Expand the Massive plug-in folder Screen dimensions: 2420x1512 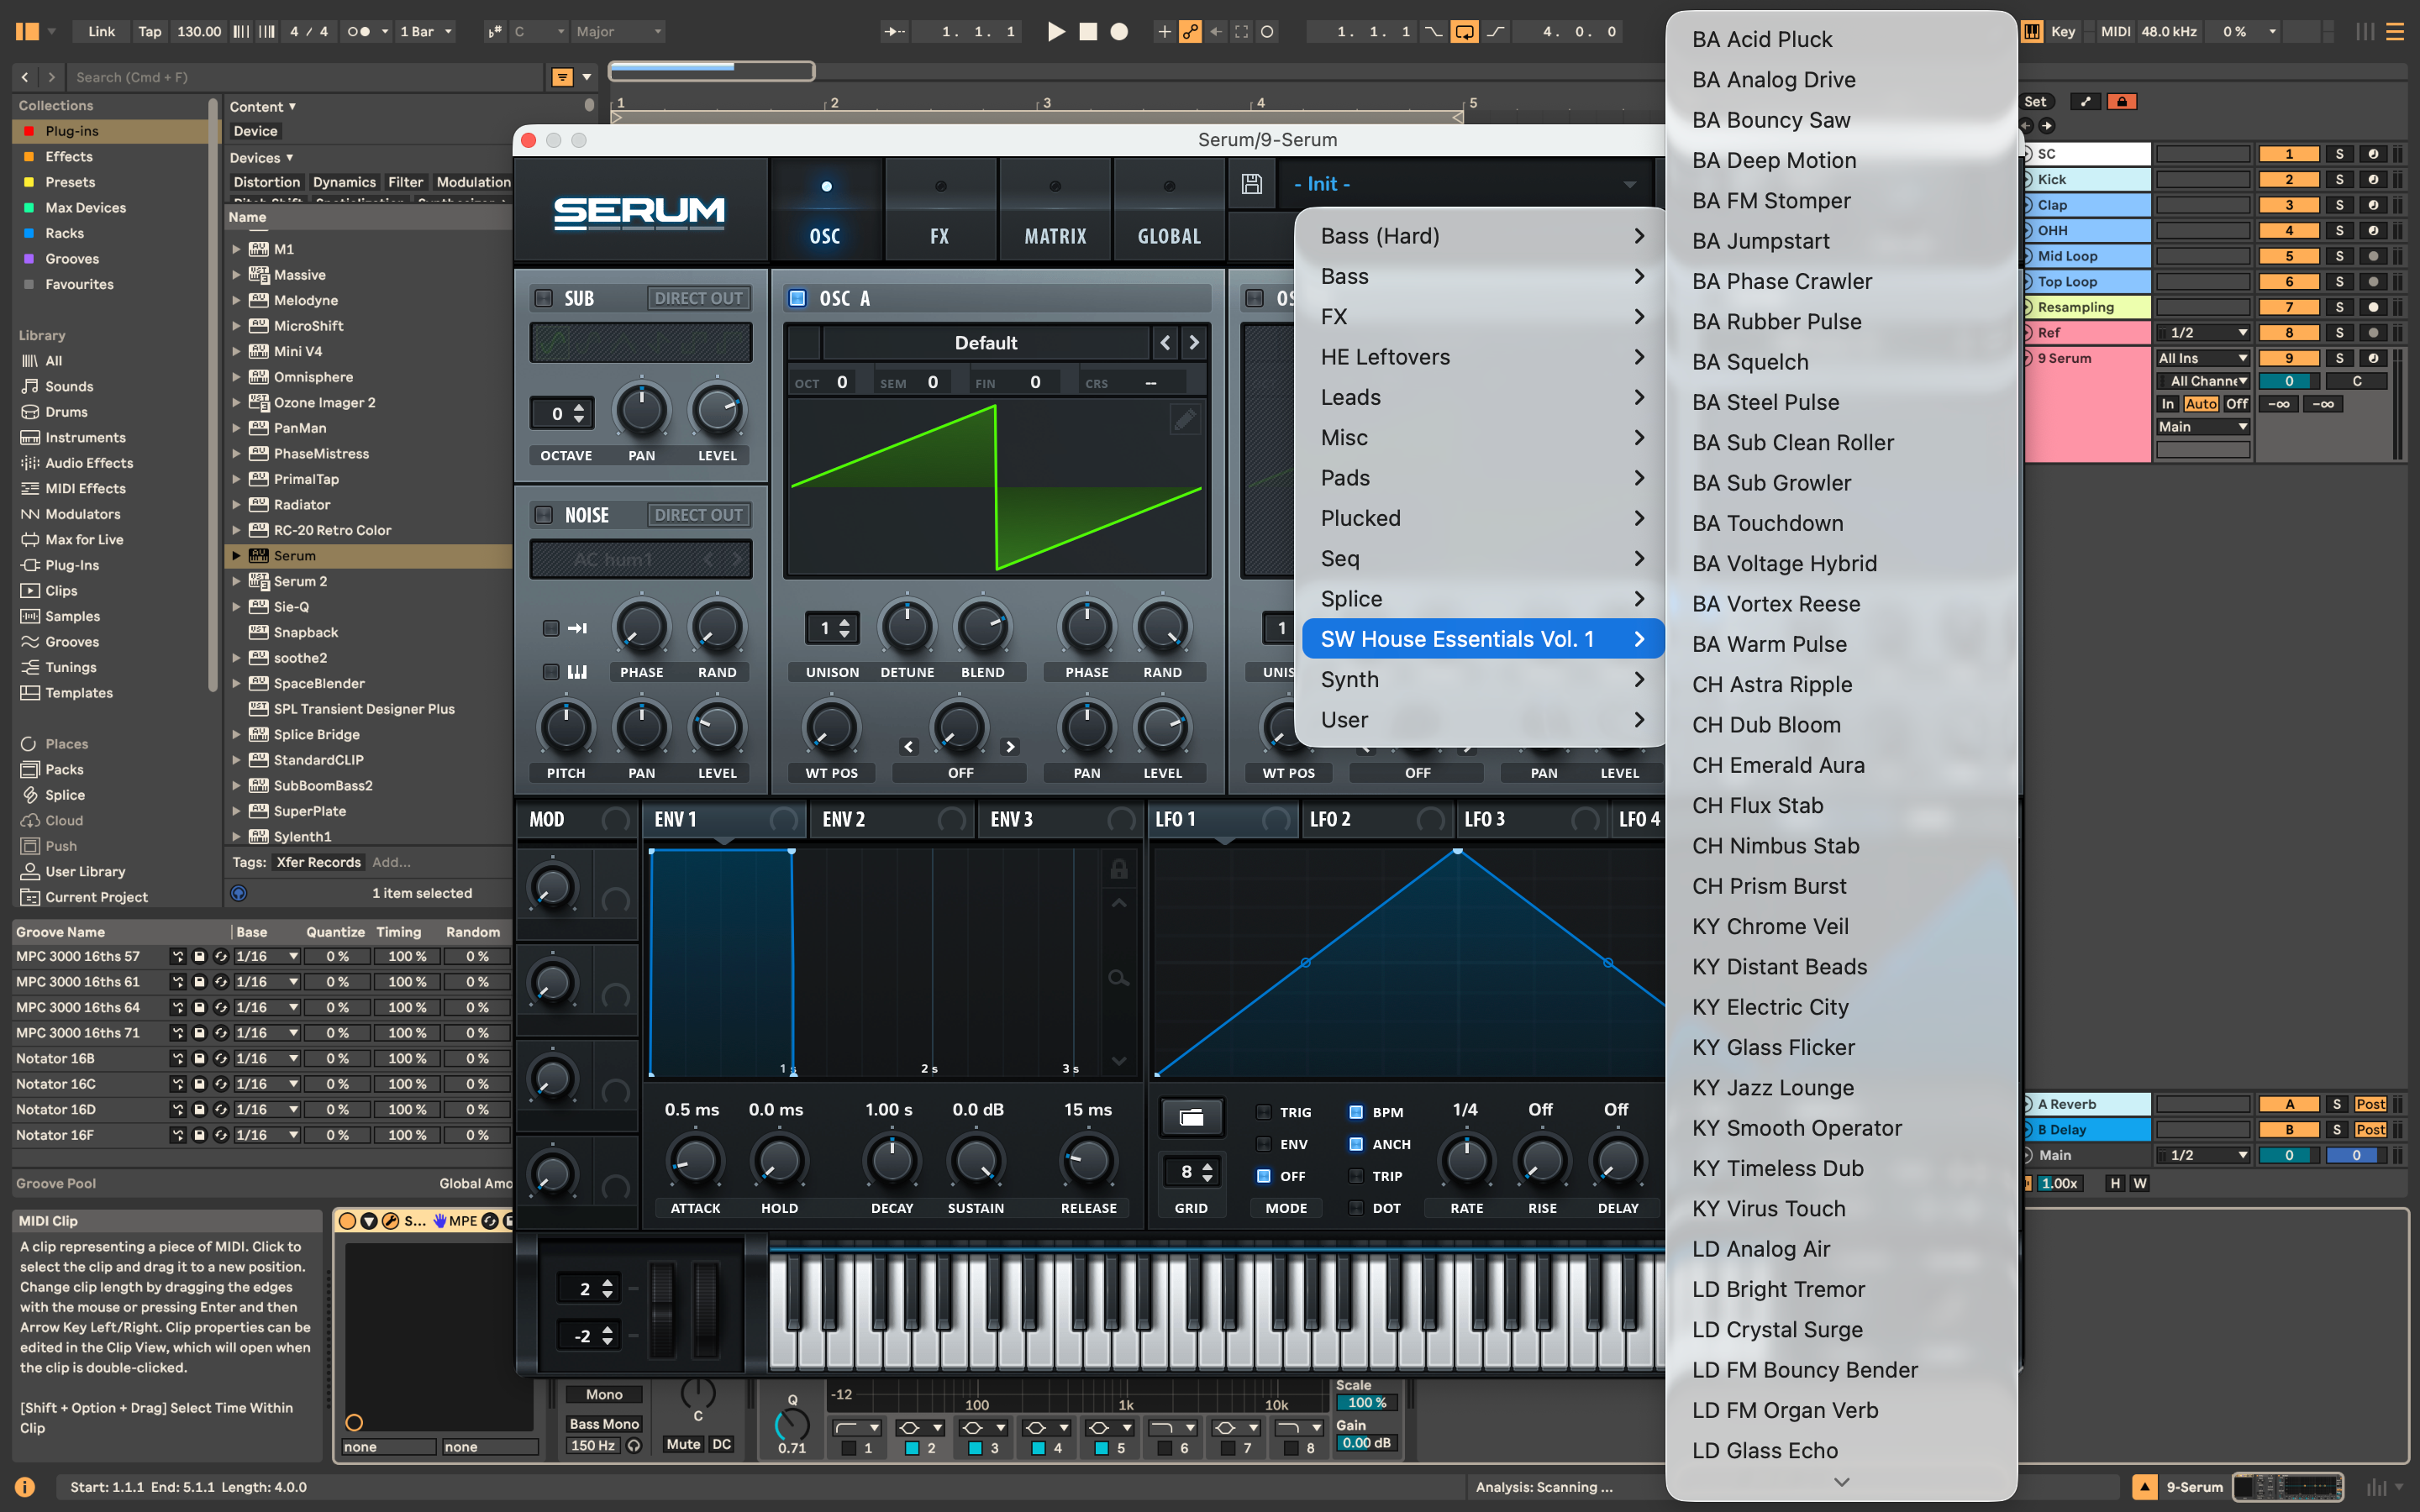click(x=237, y=275)
